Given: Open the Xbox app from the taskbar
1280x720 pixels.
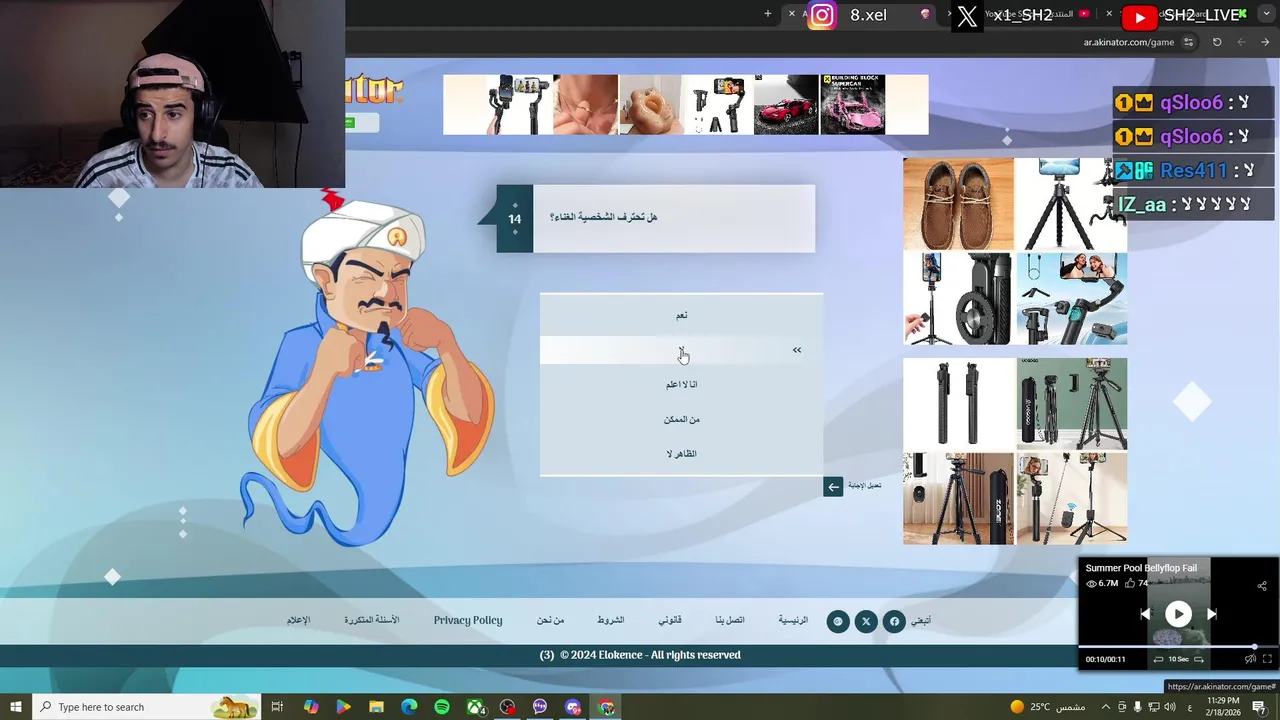Looking at the screenshot, I should [x=475, y=707].
